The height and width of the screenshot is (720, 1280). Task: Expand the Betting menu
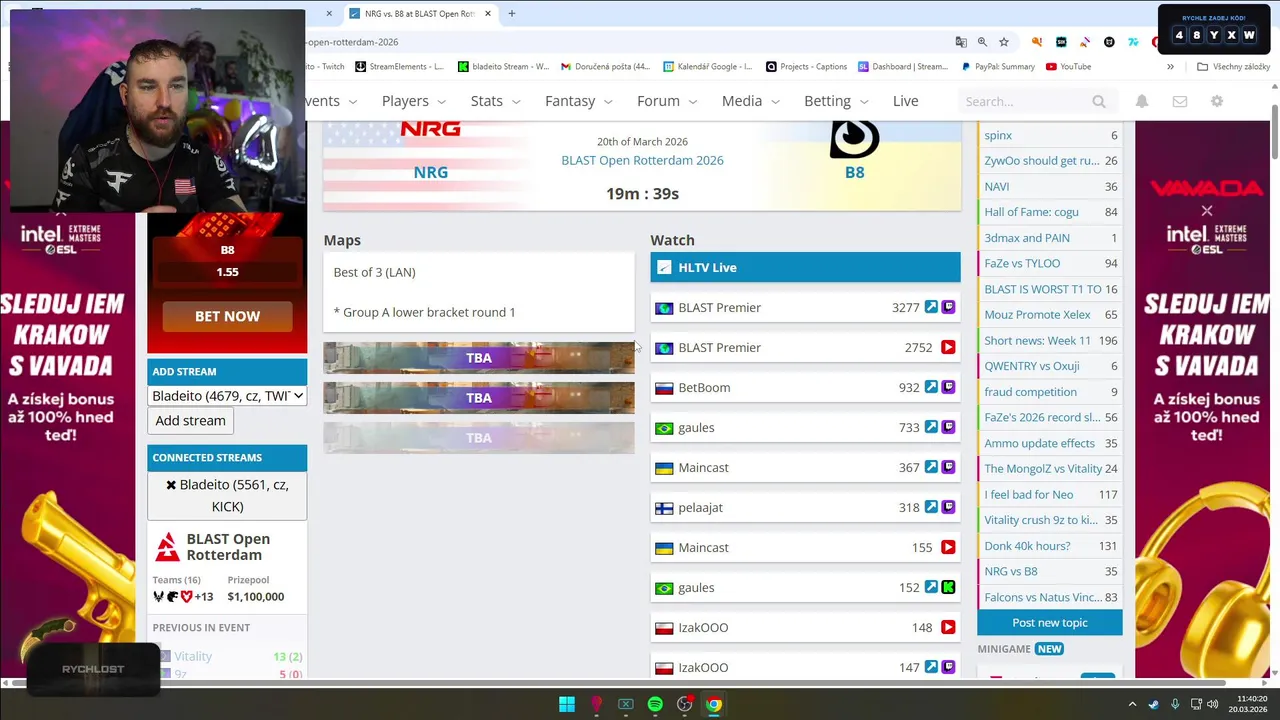pyautogui.click(x=836, y=101)
